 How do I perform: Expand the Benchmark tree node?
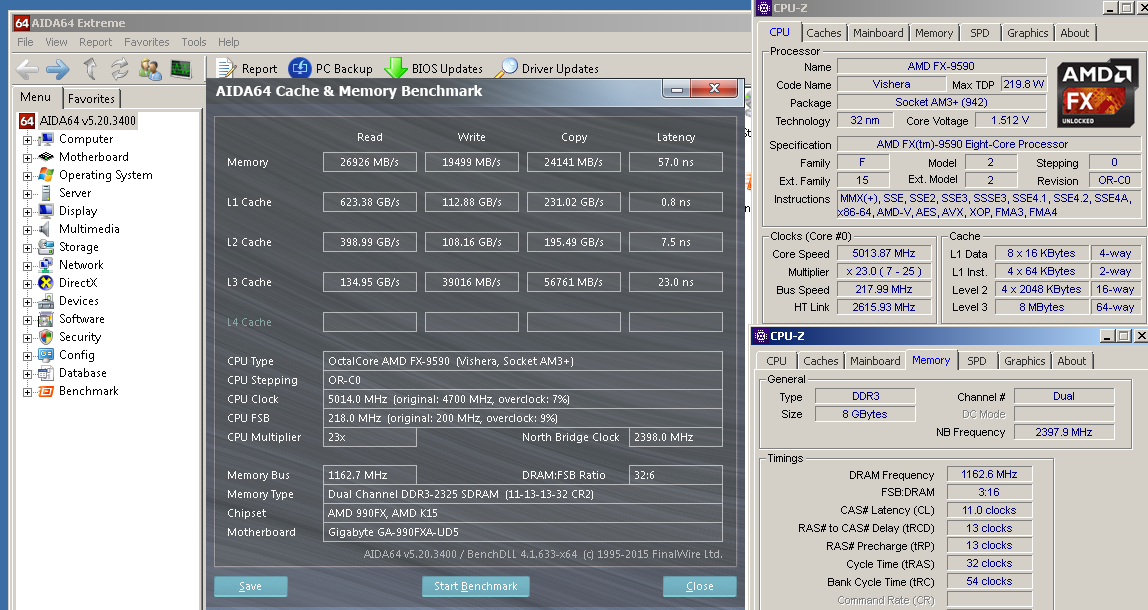(x=27, y=392)
